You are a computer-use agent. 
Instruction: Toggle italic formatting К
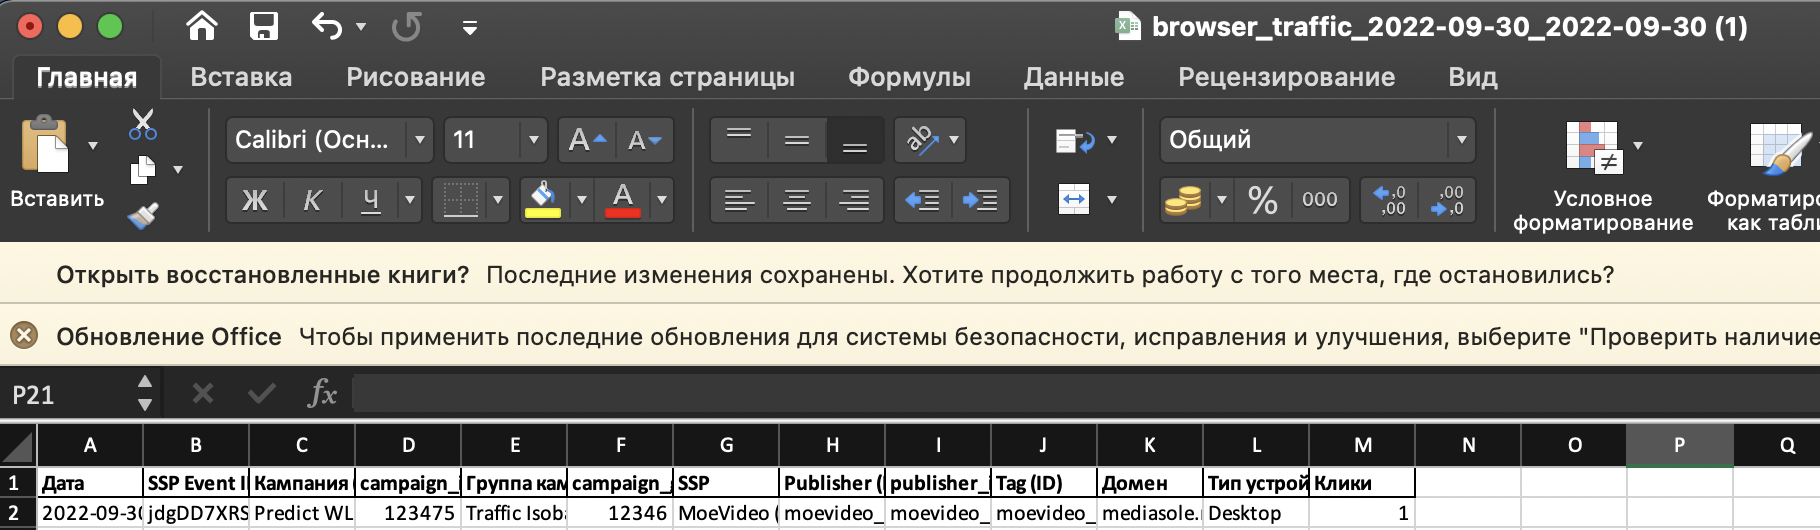(312, 200)
